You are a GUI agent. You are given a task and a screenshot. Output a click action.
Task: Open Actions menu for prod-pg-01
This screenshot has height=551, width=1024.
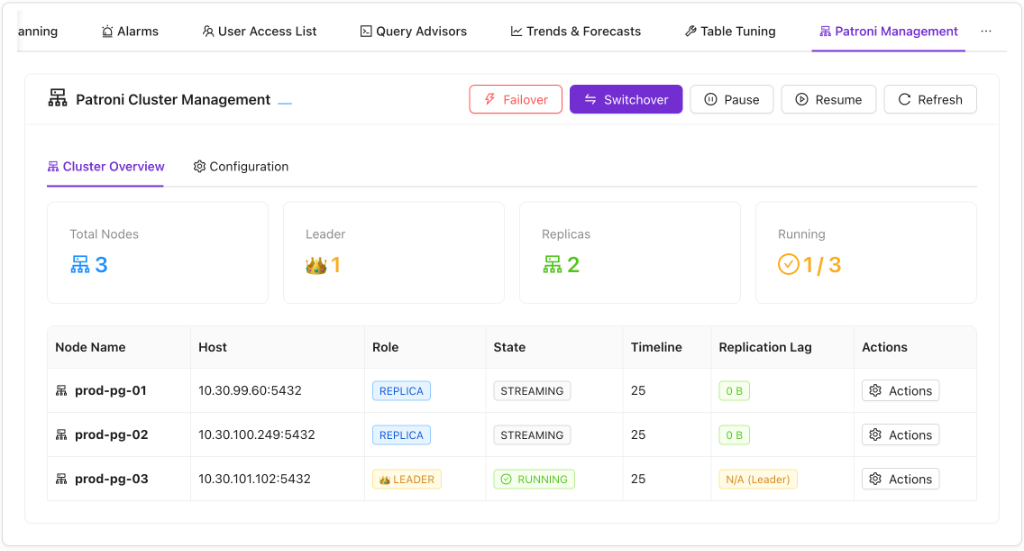tap(900, 390)
